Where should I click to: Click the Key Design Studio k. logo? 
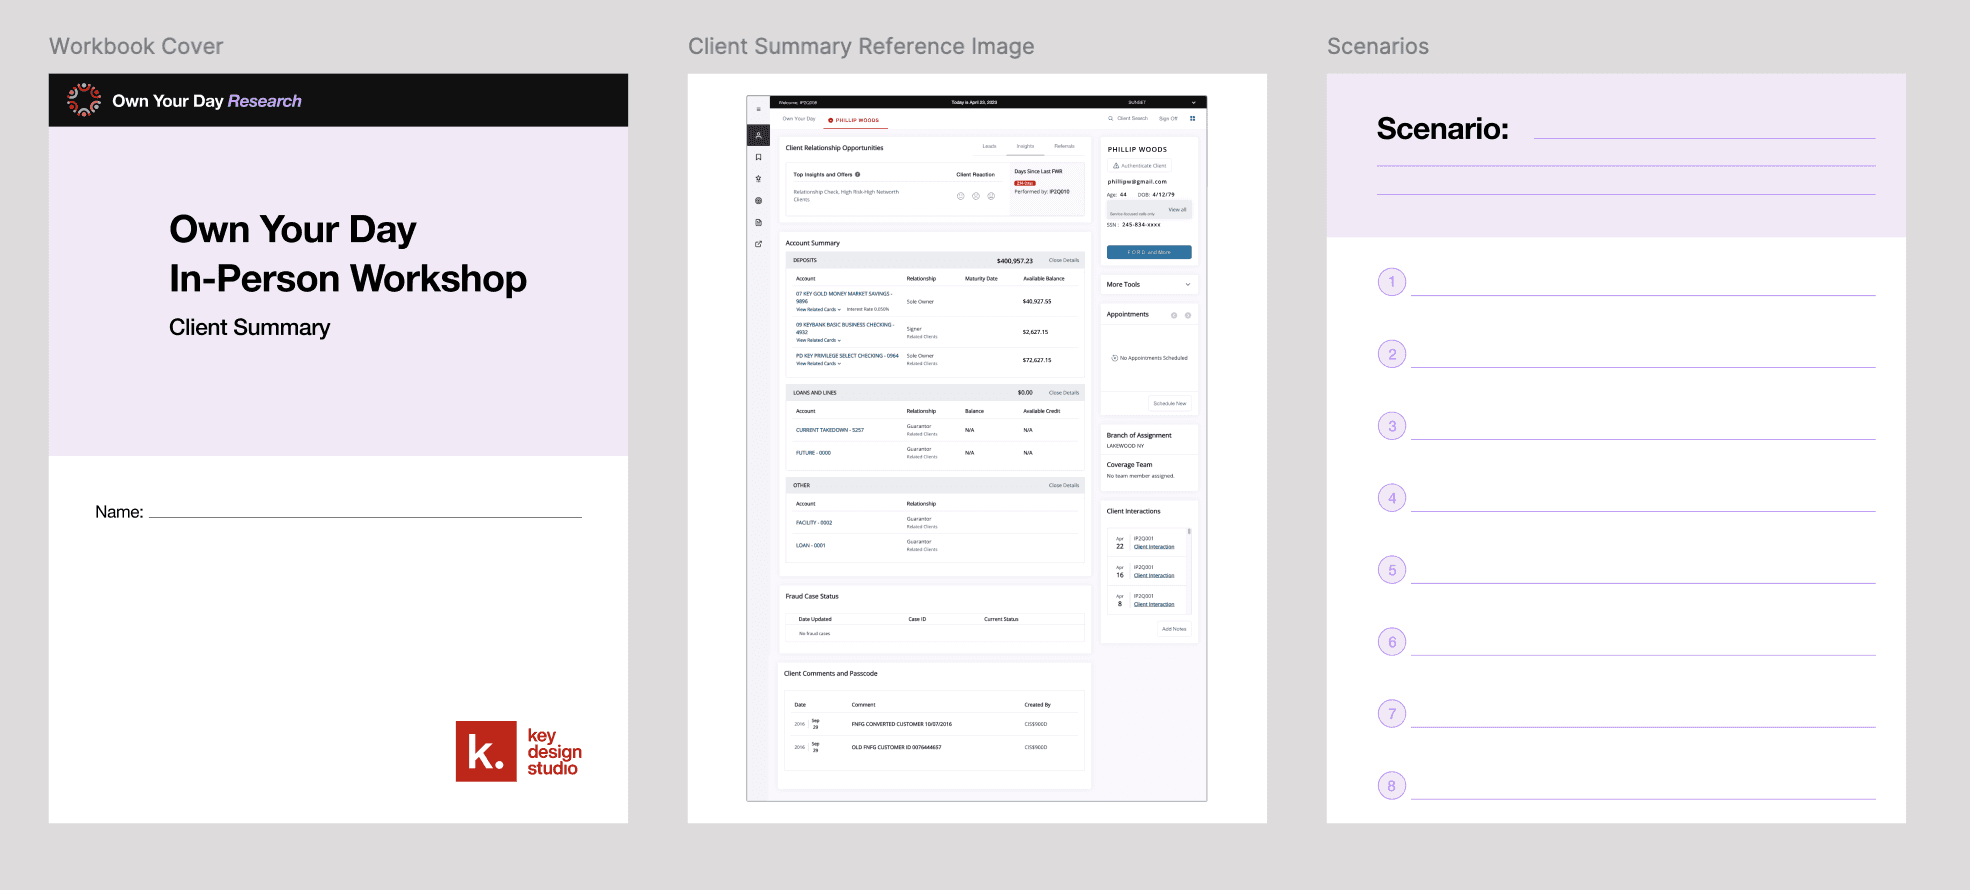(486, 751)
